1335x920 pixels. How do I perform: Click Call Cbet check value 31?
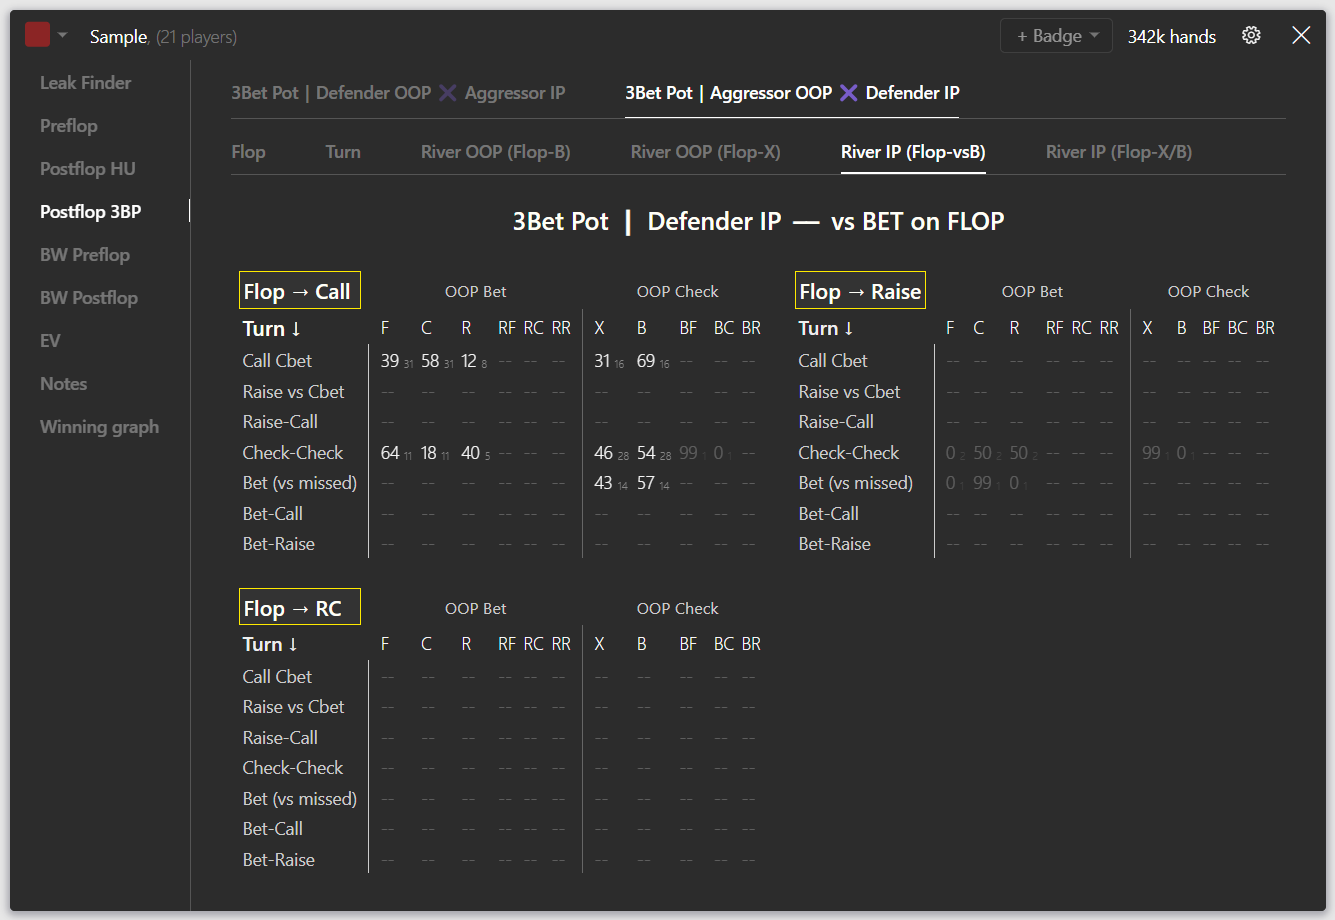[602, 361]
